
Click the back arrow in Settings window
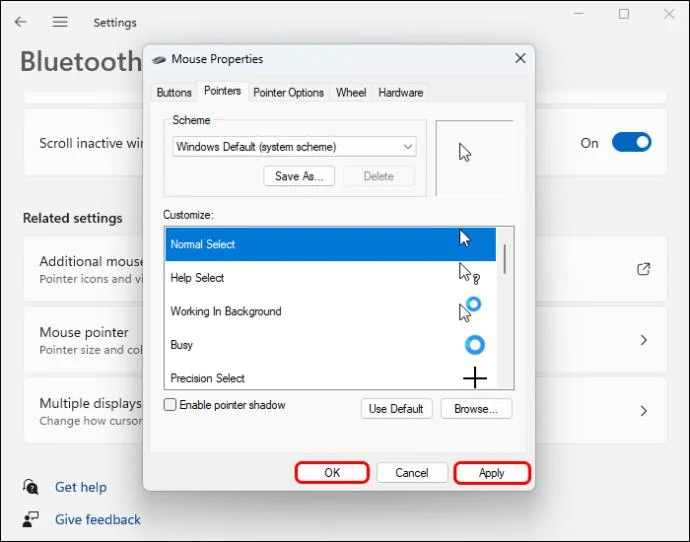coord(21,22)
